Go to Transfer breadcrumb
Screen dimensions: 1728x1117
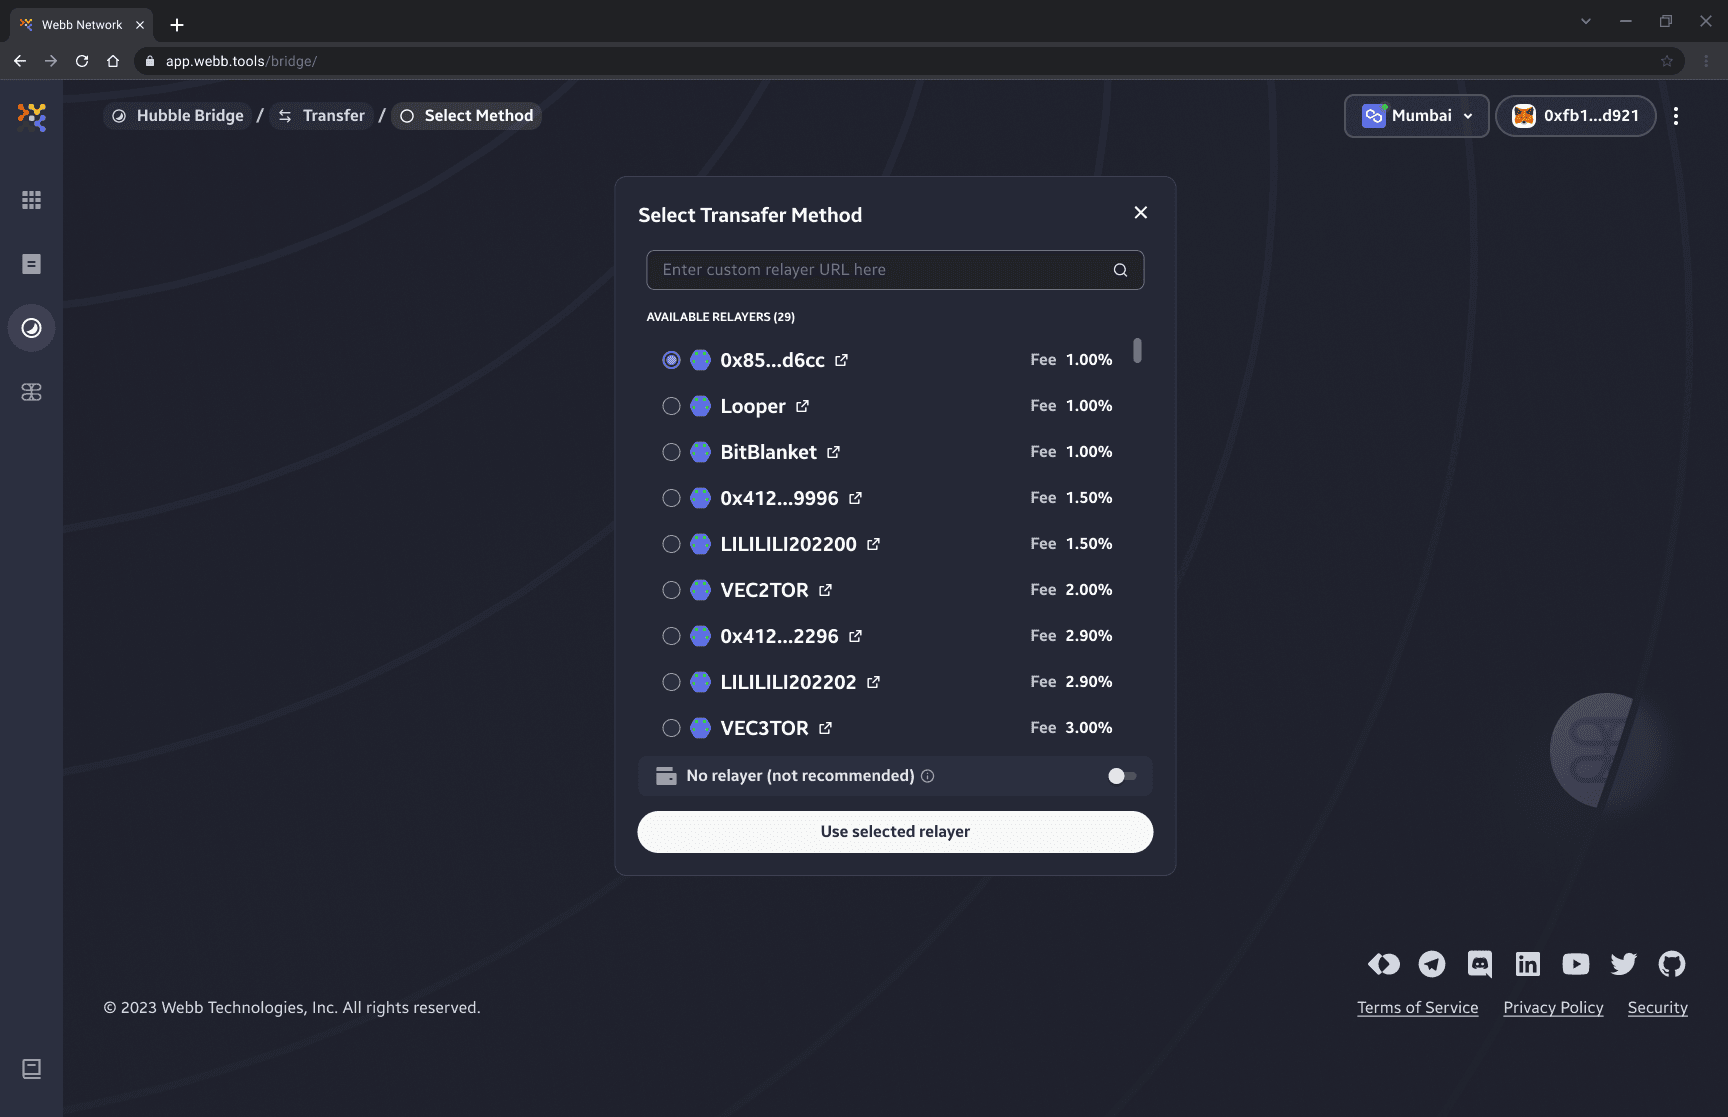point(321,116)
